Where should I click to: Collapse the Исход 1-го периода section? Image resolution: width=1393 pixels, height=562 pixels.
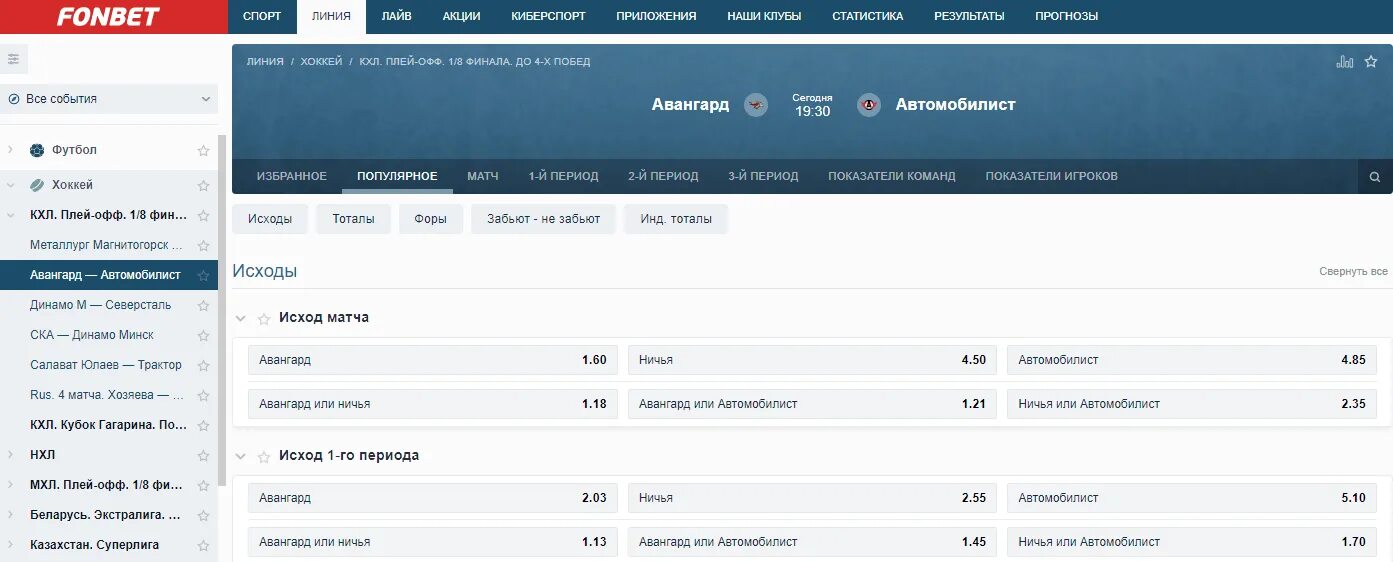241,456
